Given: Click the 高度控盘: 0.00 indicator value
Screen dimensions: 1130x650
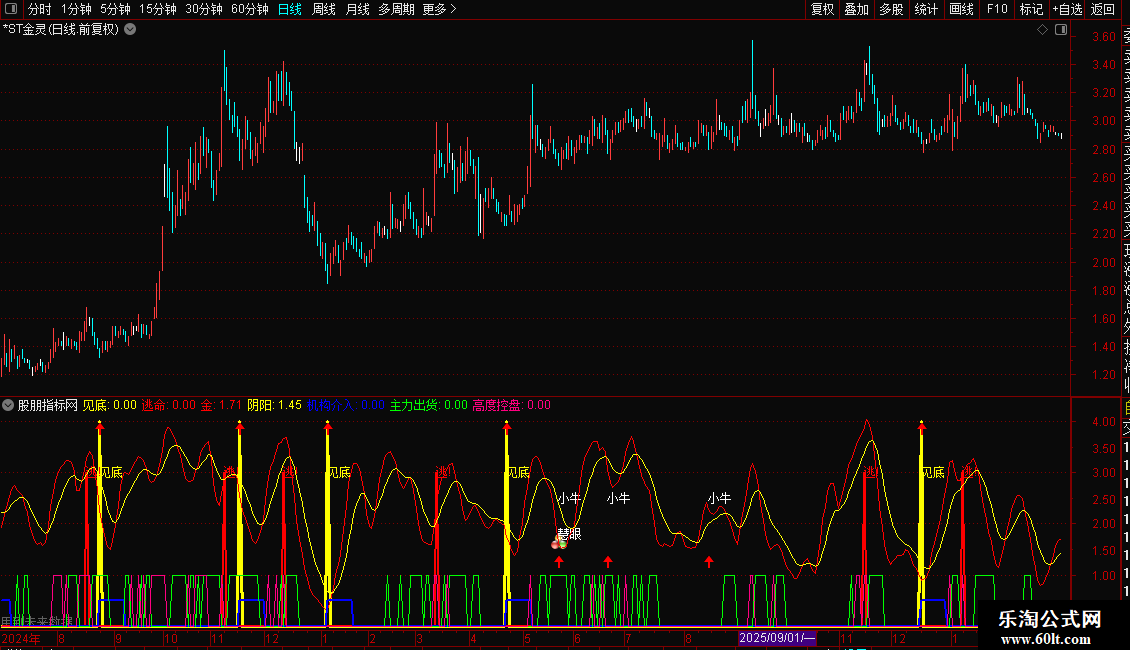Looking at the screenshot, I should point(512,405).
